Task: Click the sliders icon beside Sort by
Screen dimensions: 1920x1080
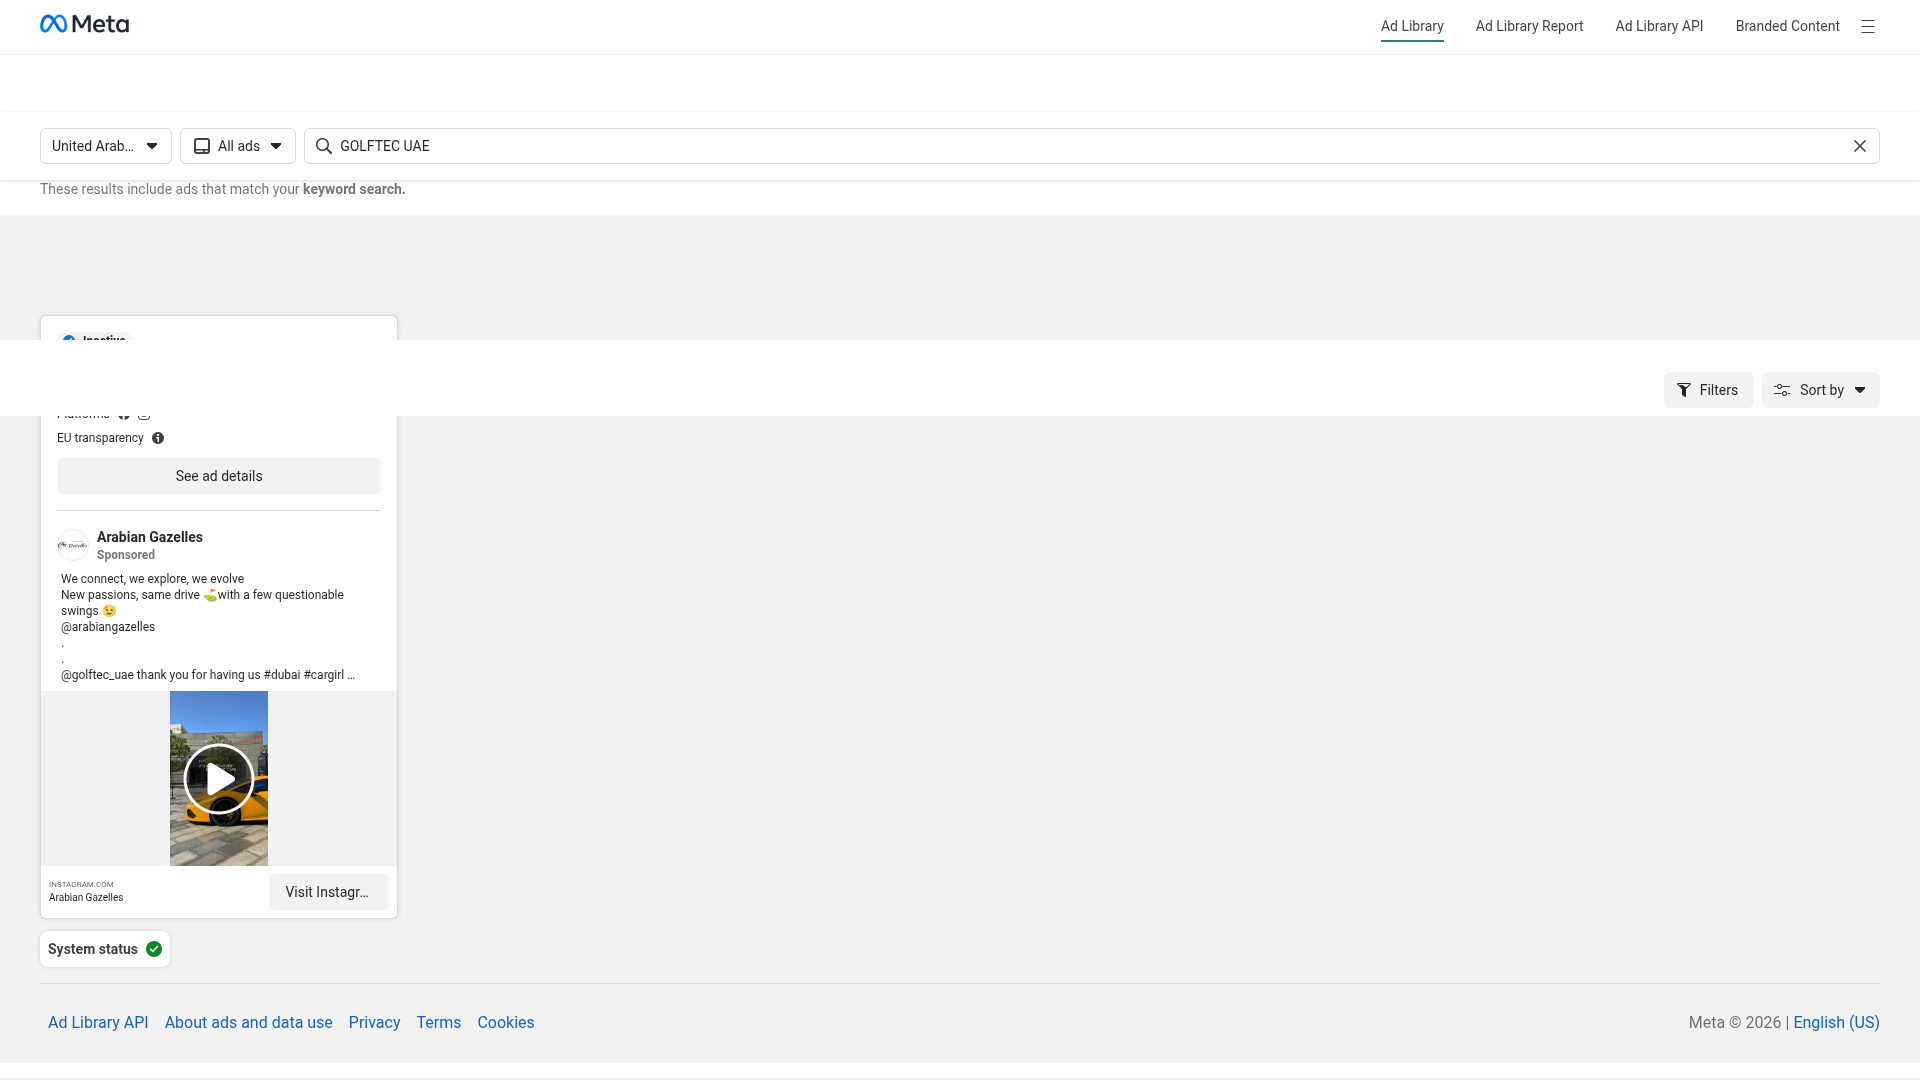Action: [x=1782, y=390]
